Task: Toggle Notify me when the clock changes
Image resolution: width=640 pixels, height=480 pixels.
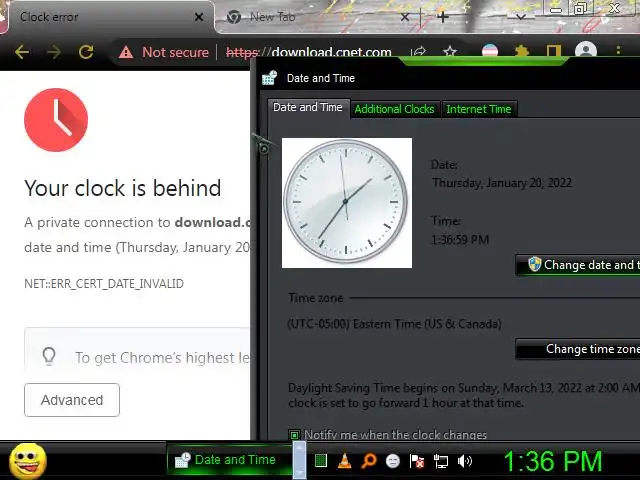Action: pyautogui.click(x=294, y=435)
